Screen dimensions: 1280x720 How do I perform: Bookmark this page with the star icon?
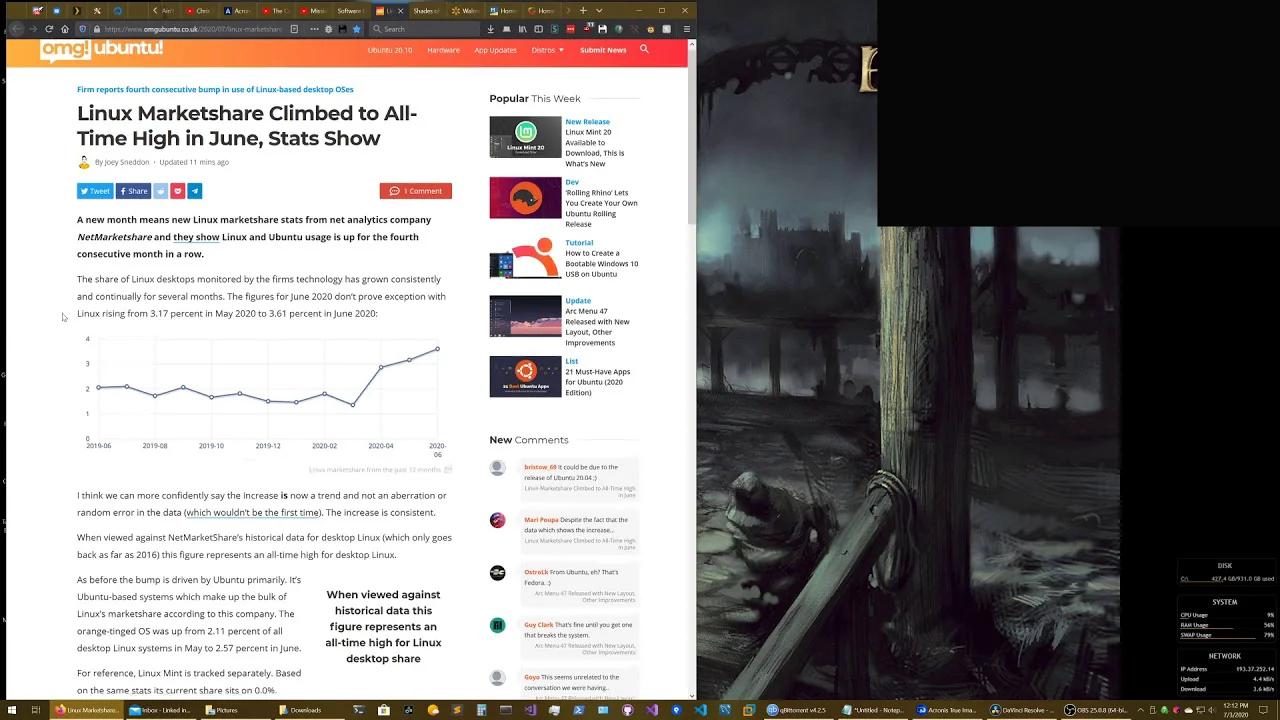(x=356, y=29)
